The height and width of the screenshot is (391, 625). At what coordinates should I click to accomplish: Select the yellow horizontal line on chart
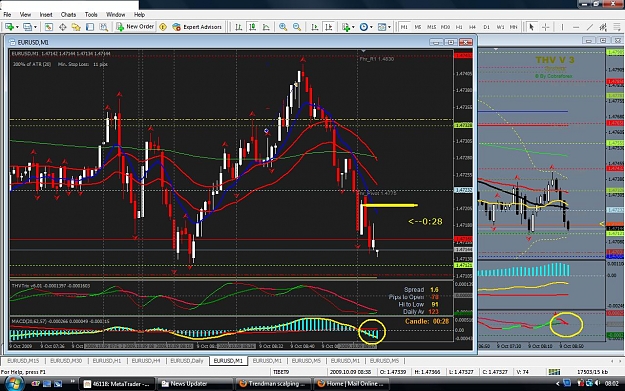coord(390,206)
